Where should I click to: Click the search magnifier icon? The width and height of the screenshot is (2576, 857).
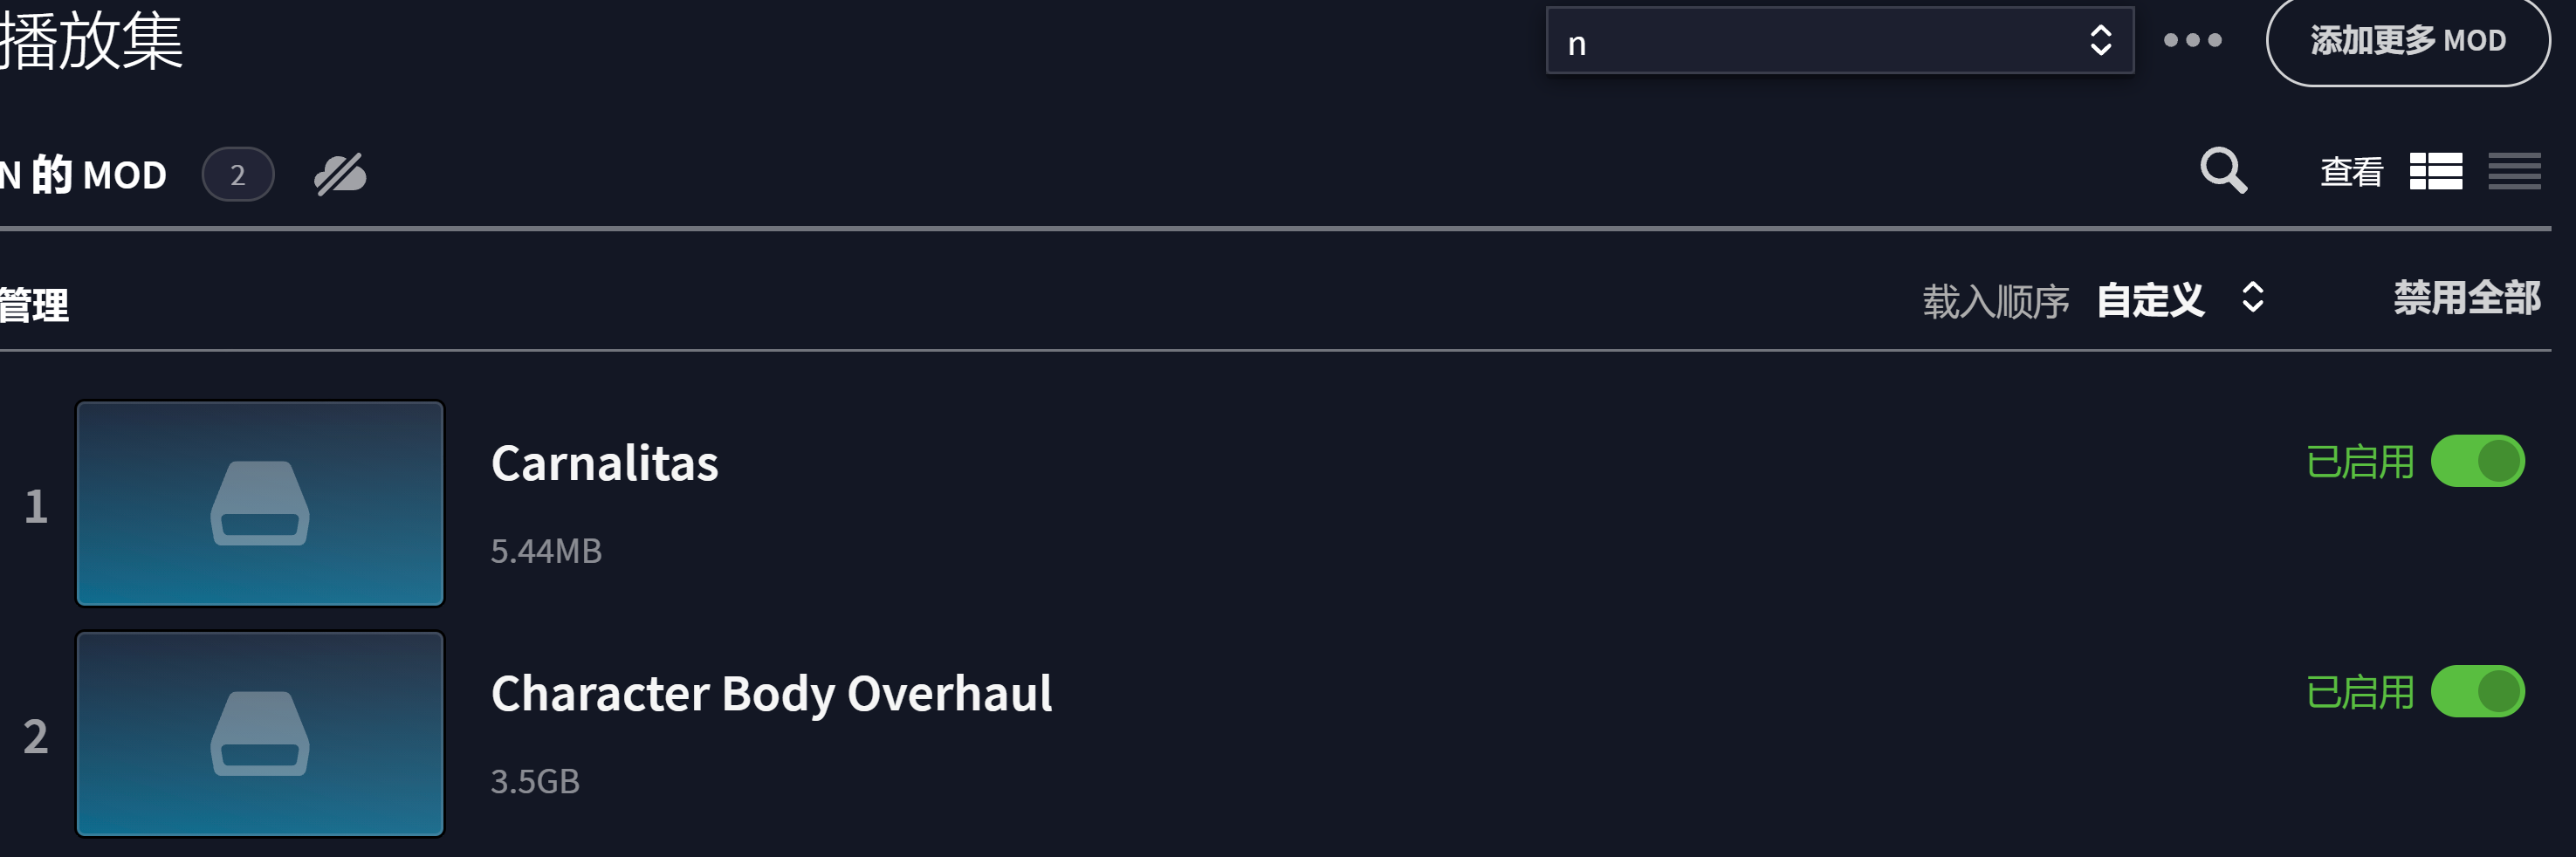pos(2223,171)
